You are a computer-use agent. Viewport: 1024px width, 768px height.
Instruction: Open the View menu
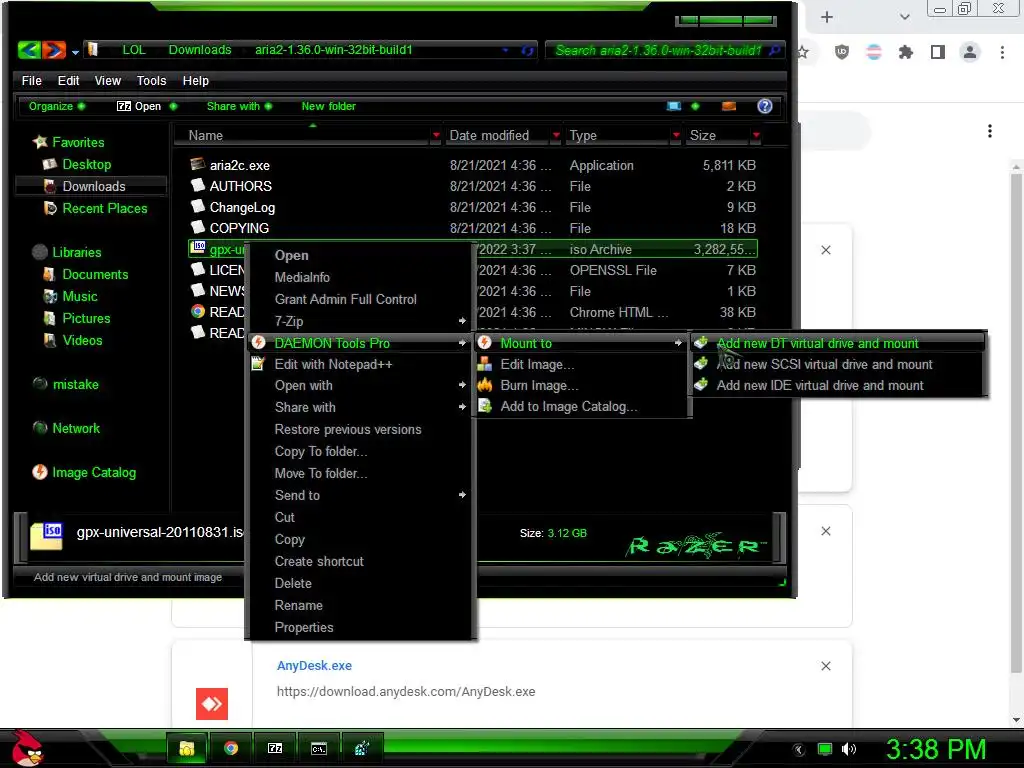108,80
